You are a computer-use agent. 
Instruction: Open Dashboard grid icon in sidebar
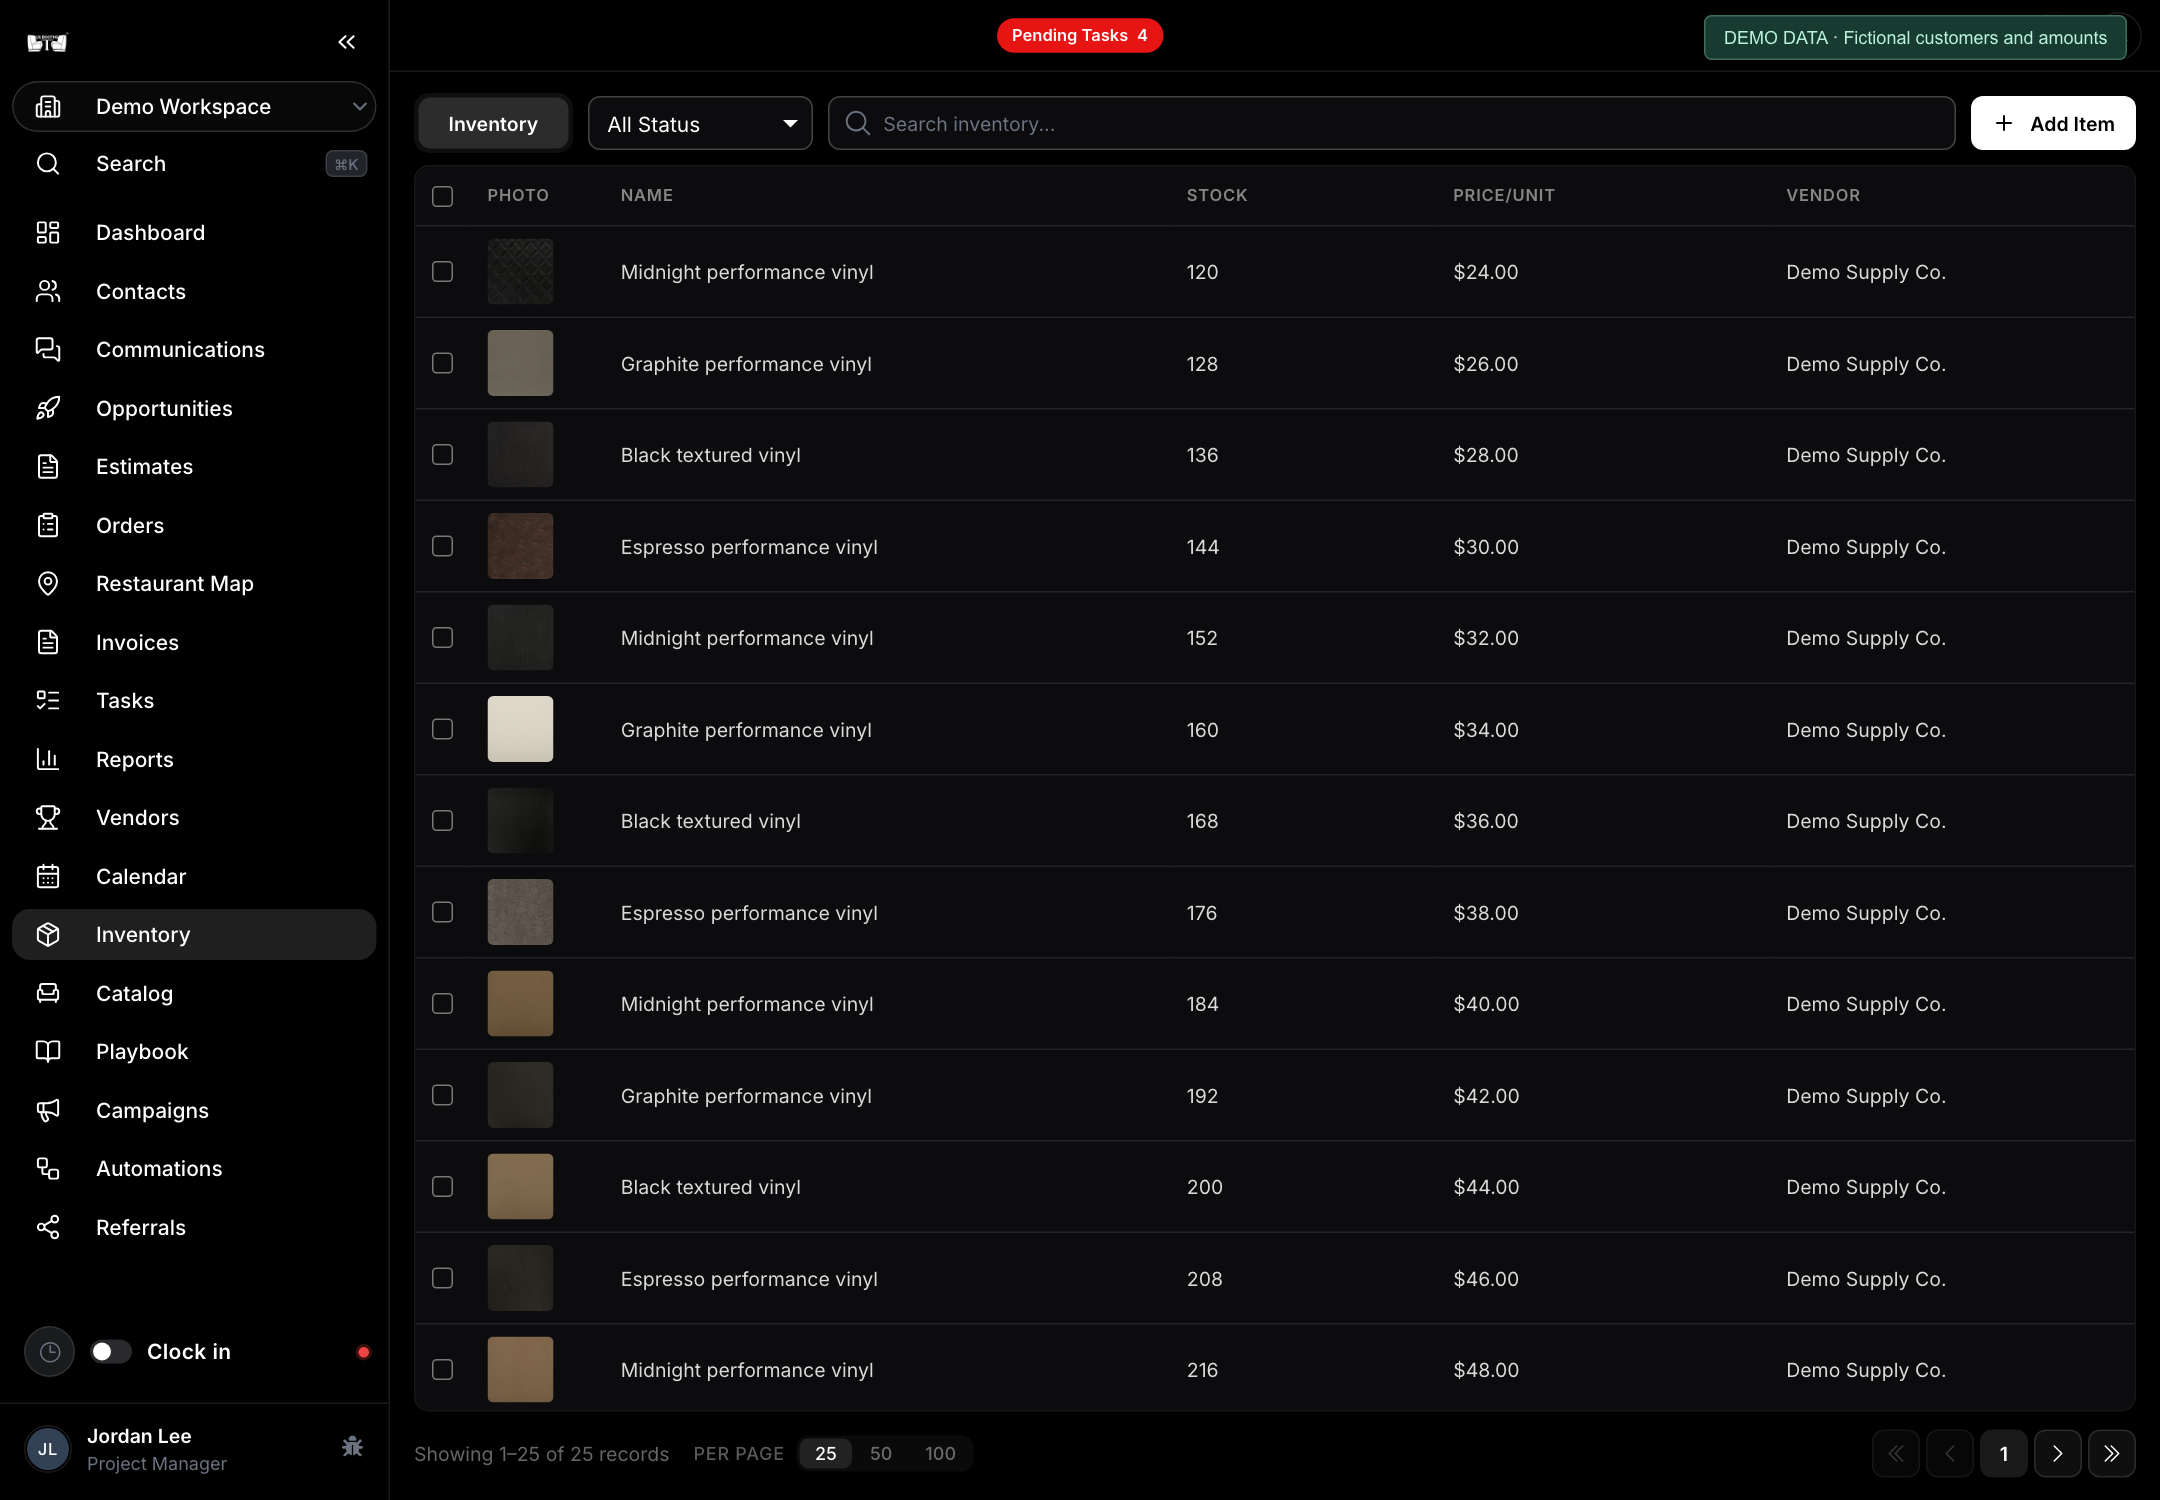point(48,233)
